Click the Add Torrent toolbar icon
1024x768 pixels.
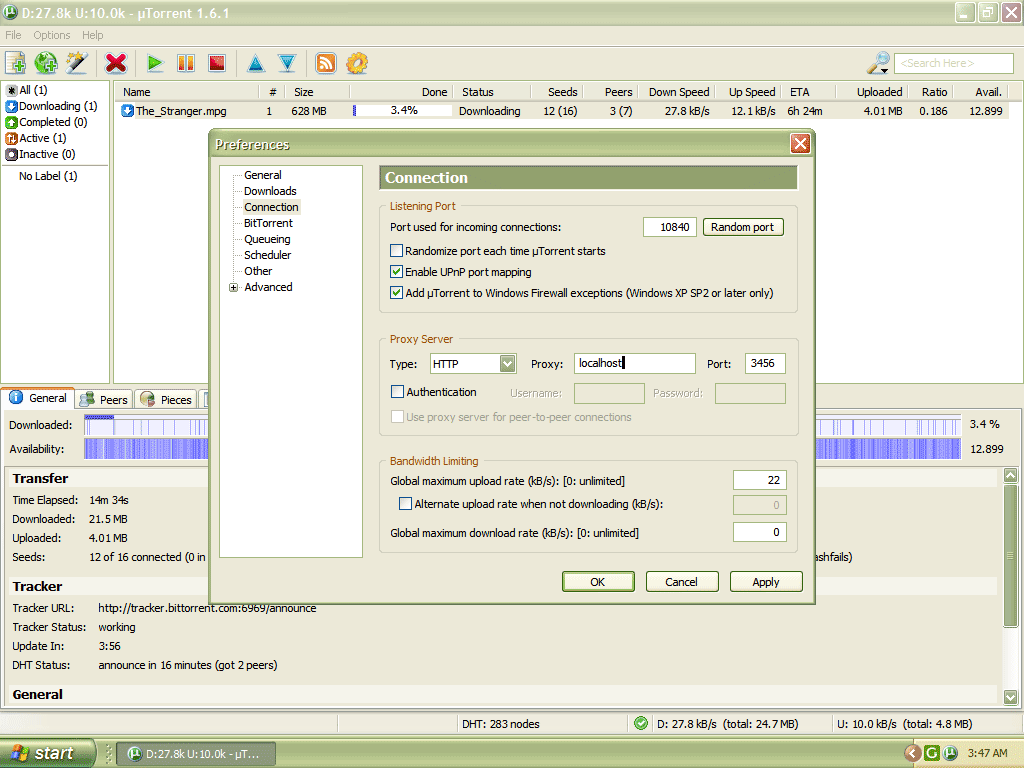(x=16, y=63)
